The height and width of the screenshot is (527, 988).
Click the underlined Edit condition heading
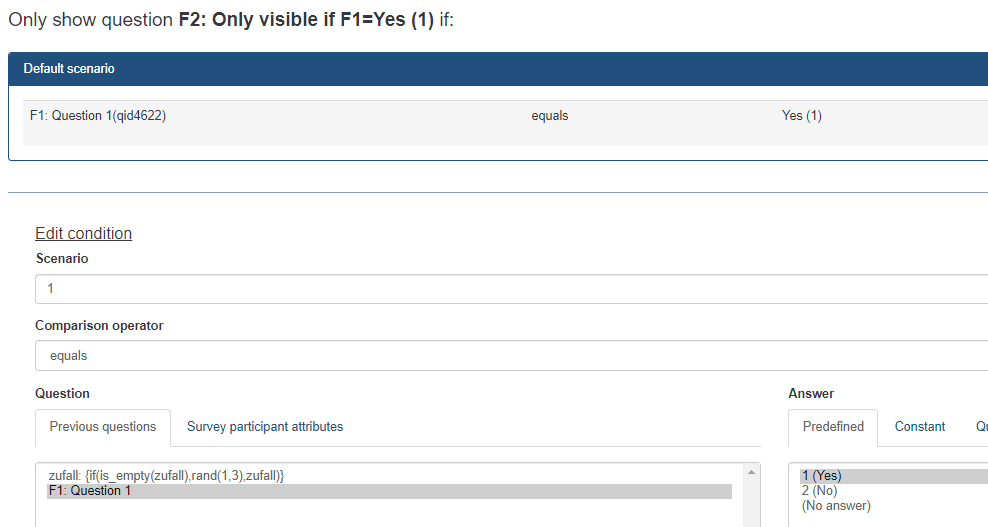[x=83, y=233]
